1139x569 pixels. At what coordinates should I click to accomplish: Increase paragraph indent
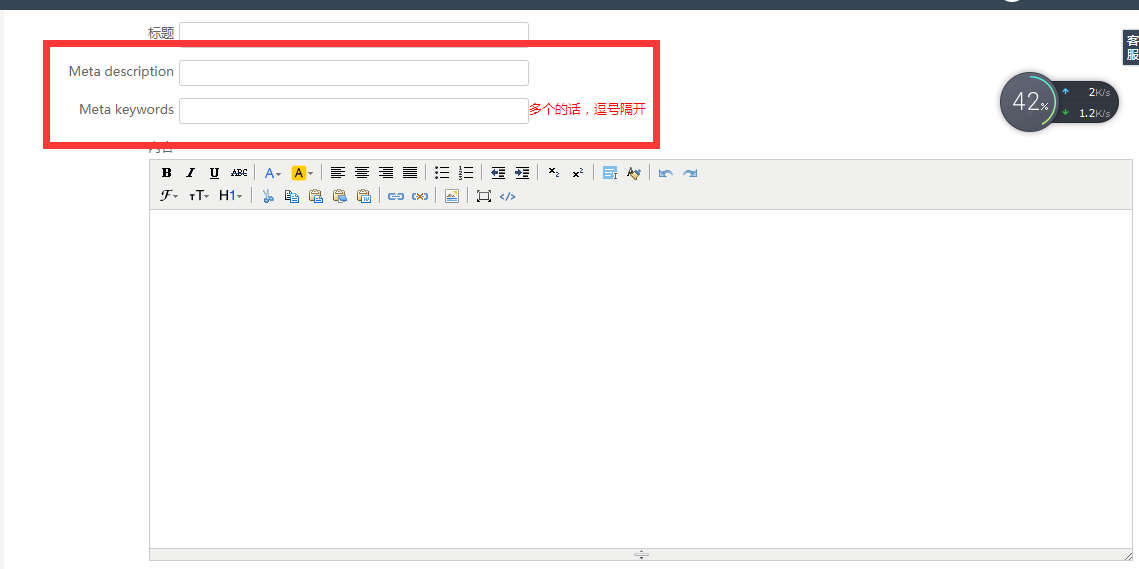coord(522,173)
